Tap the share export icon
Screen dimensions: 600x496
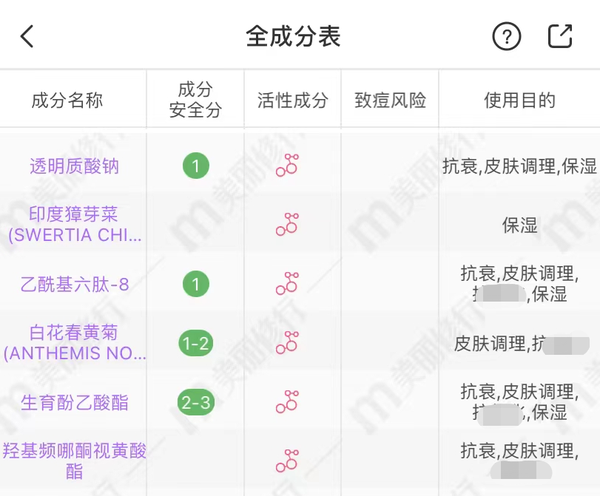pos(560,37)
